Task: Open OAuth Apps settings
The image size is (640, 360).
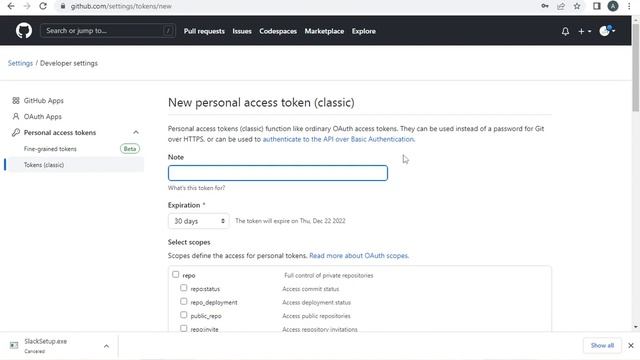Action: click(42, 116)
